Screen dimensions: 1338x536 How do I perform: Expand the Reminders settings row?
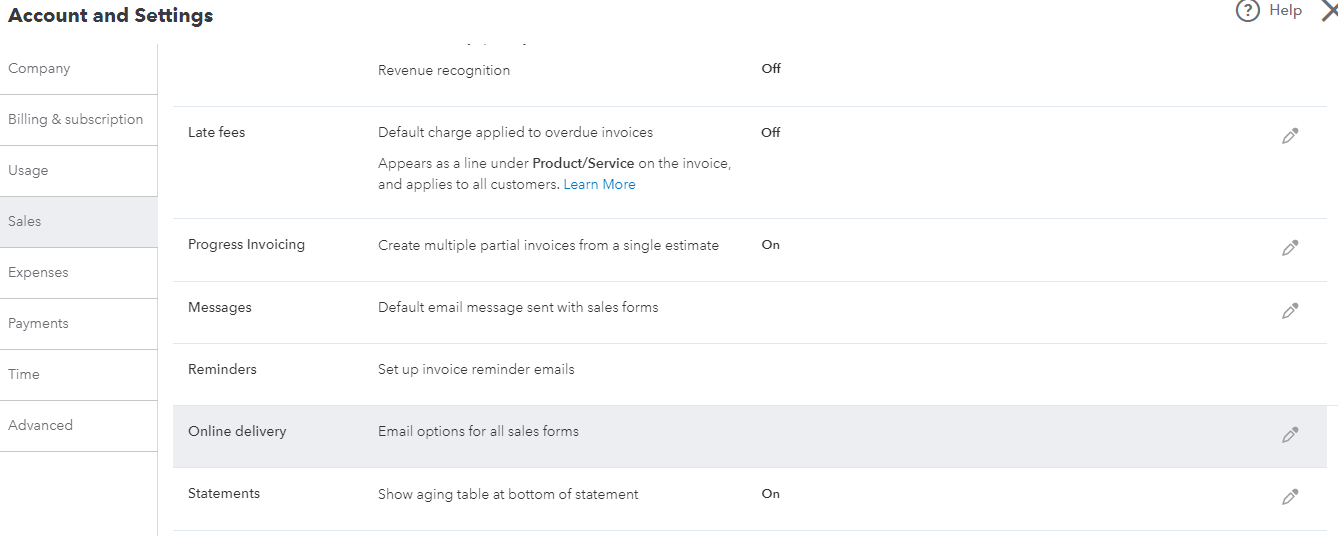point(222,370)
